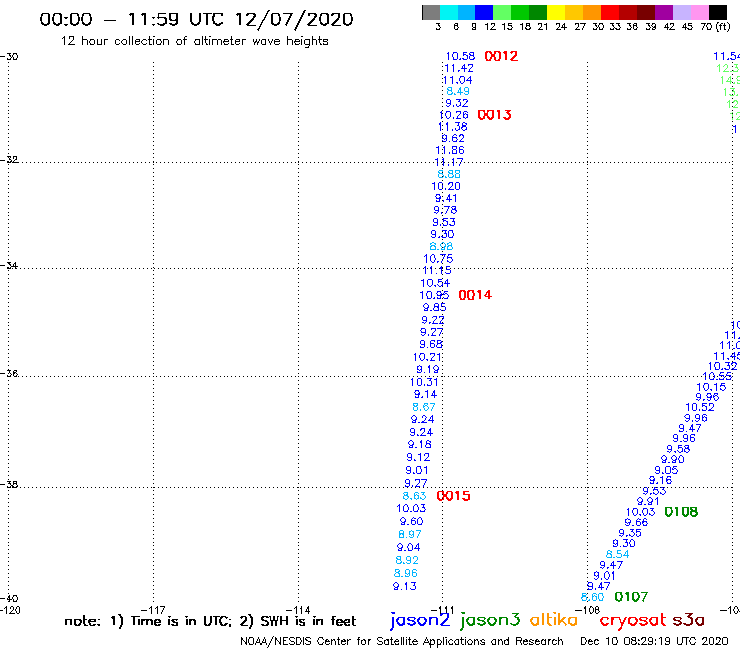Click the wave height value 10.21
740x650 pixels.
tap(428, 357)
